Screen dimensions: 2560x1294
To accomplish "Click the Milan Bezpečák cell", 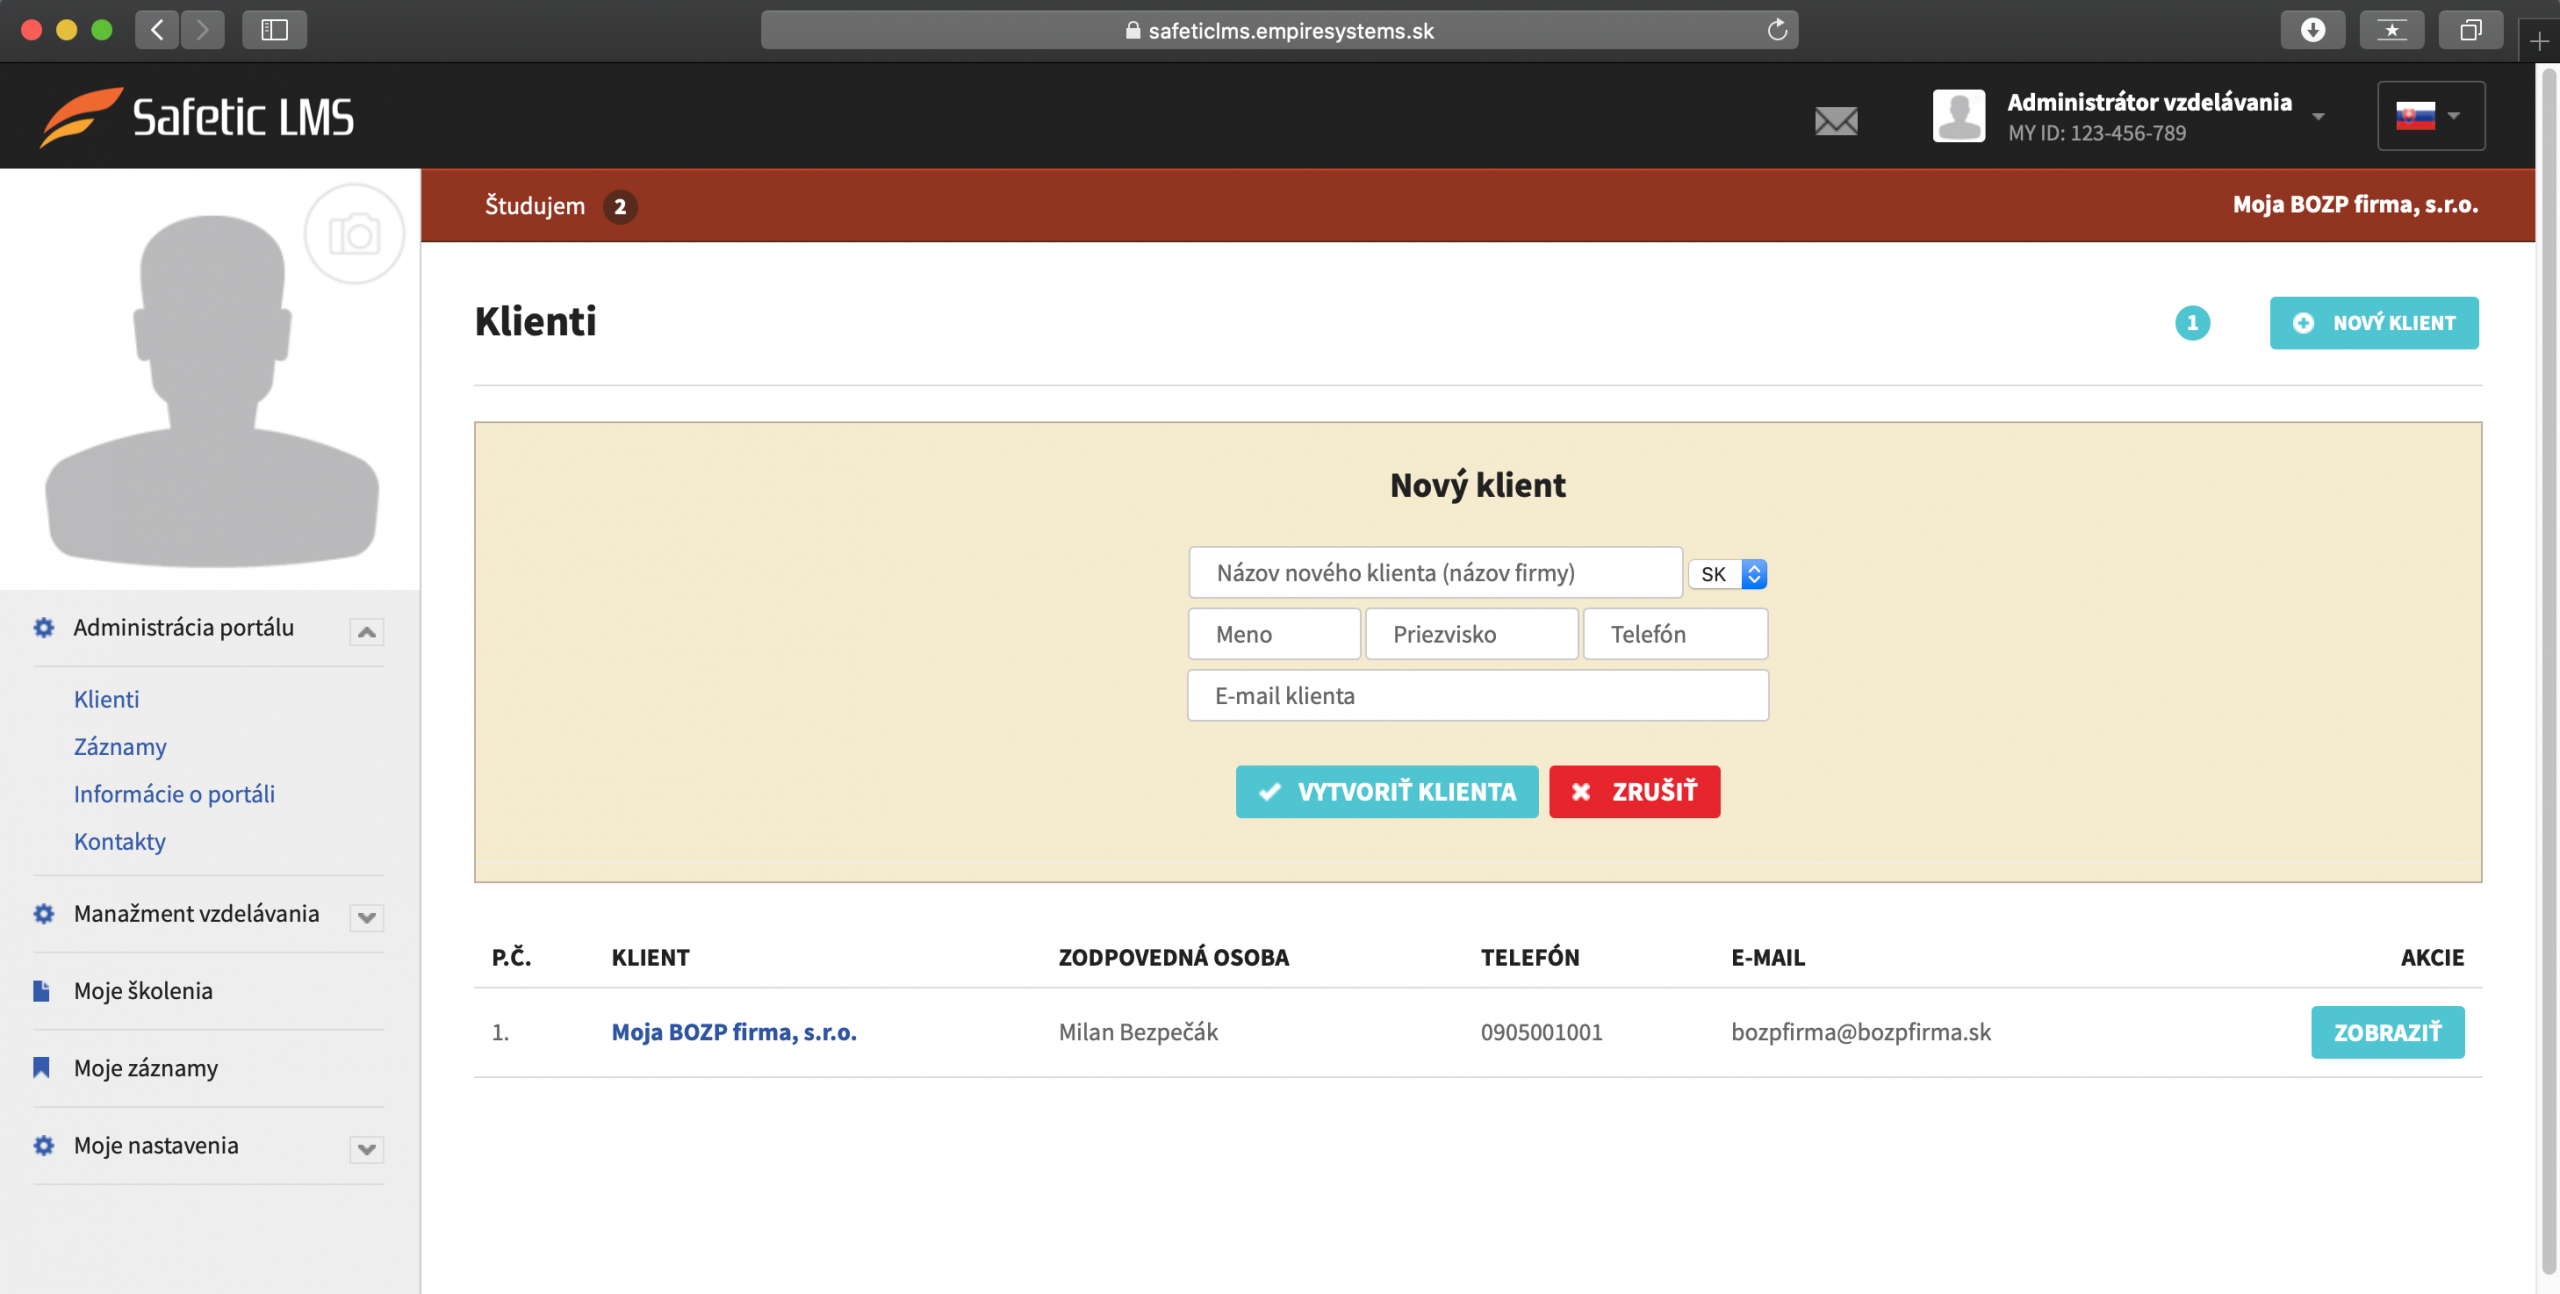I will tap(1138, 1032).
